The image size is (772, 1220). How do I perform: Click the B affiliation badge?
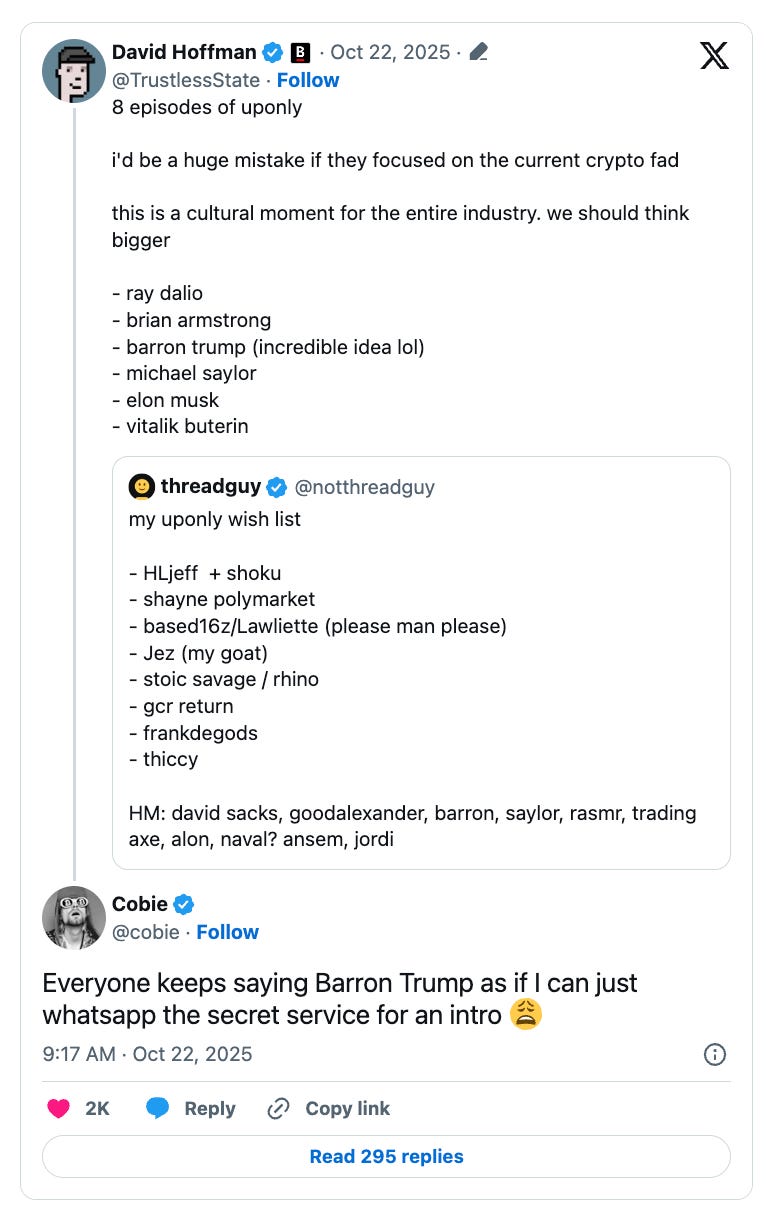tap(300, 52)
